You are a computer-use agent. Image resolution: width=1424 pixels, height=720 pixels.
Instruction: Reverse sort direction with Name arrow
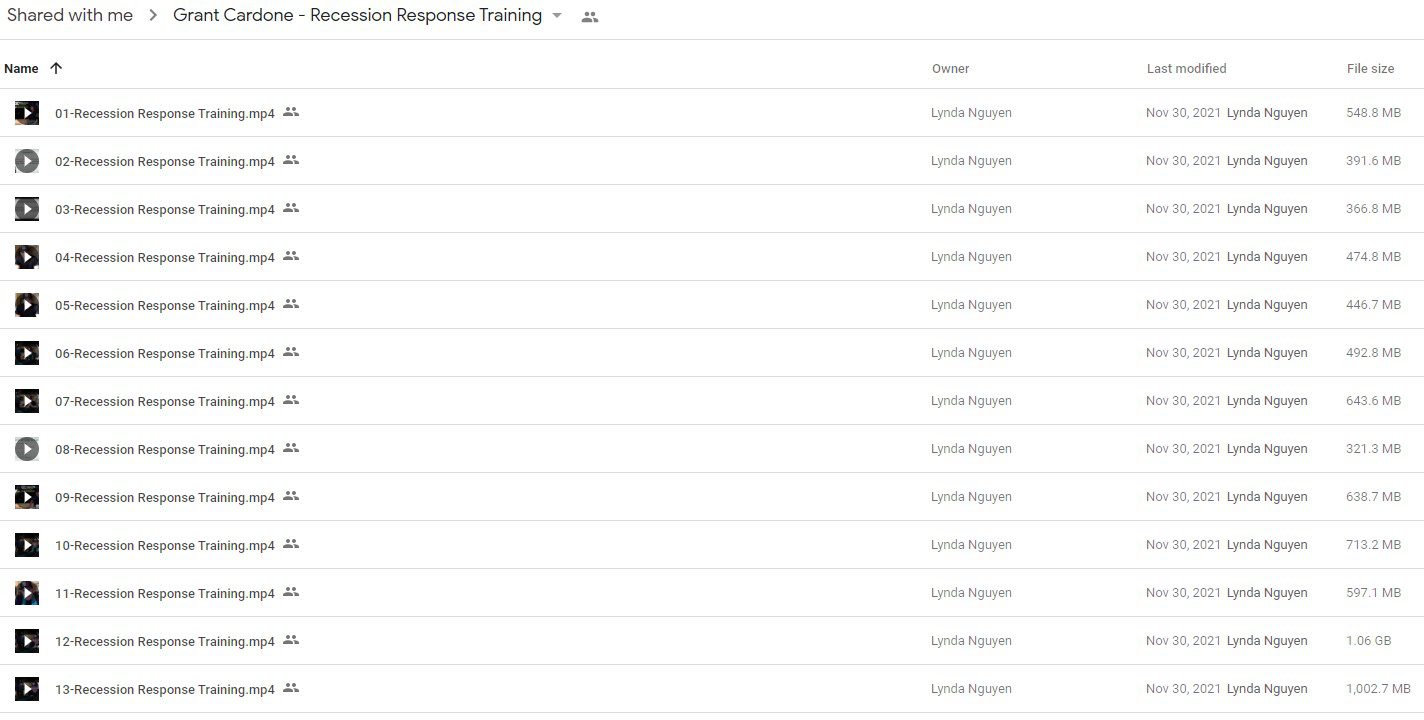[x=56, y=68]
